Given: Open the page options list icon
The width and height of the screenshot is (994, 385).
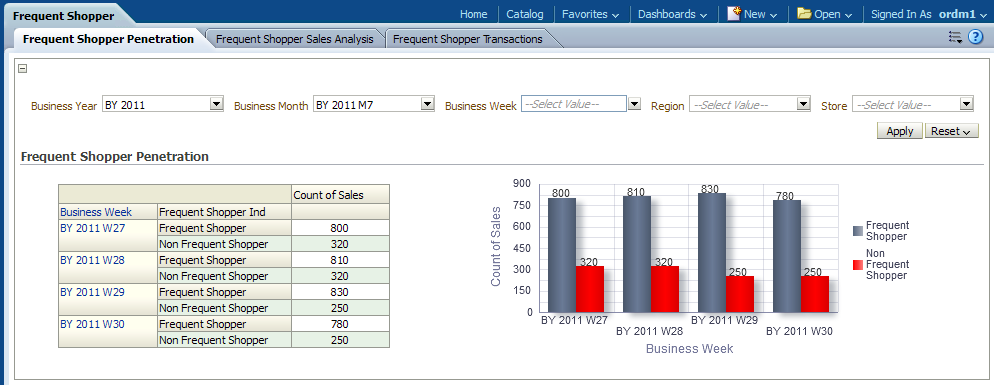Looking at the screenshot, I should (955, 37).
